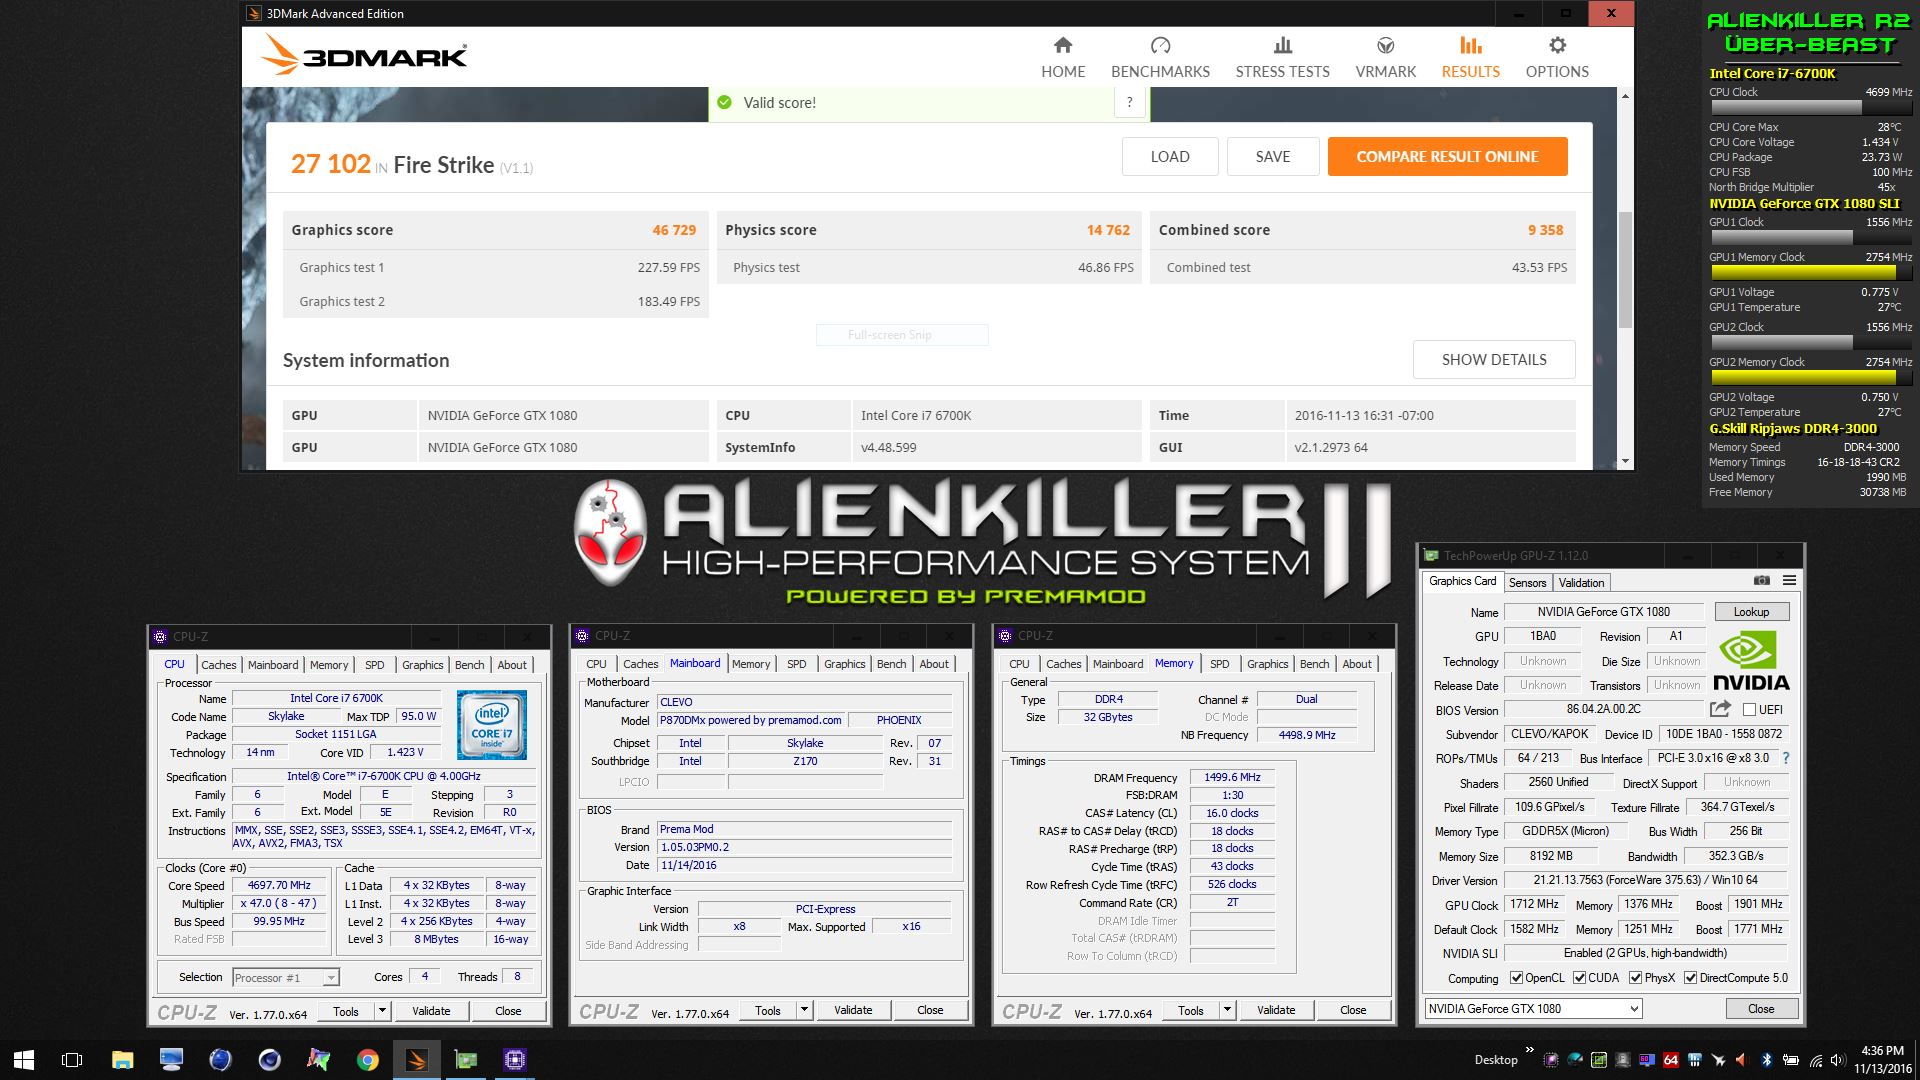Open Graphics tab in Memory CPU-Z window
1920x1080 pixels.
click(1267, 664)
